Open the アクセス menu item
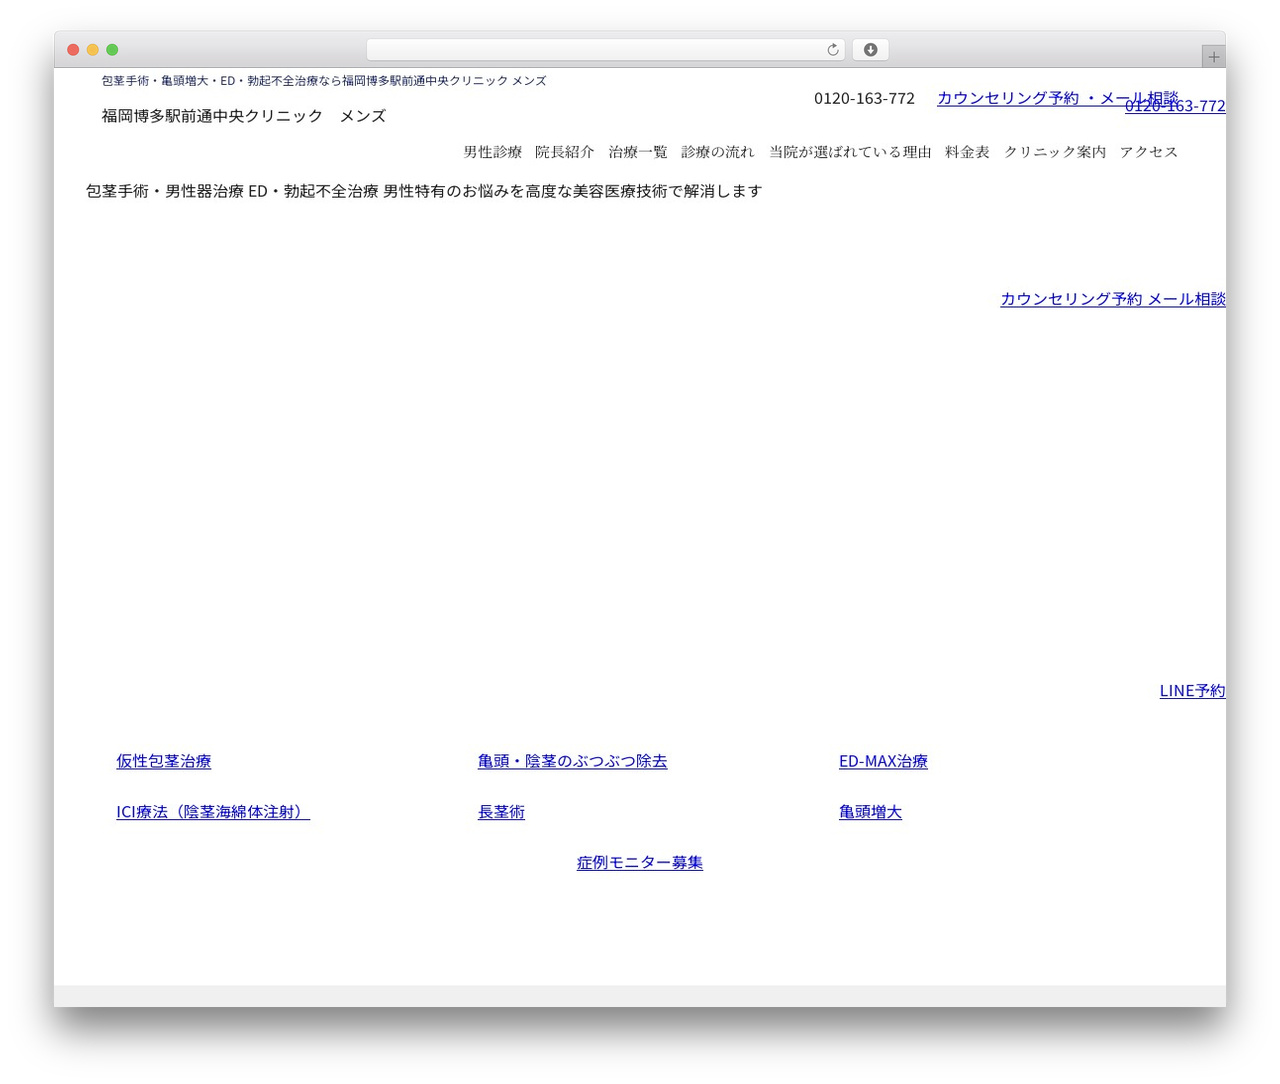The image size is (1280, 1084). [1149, 152]
